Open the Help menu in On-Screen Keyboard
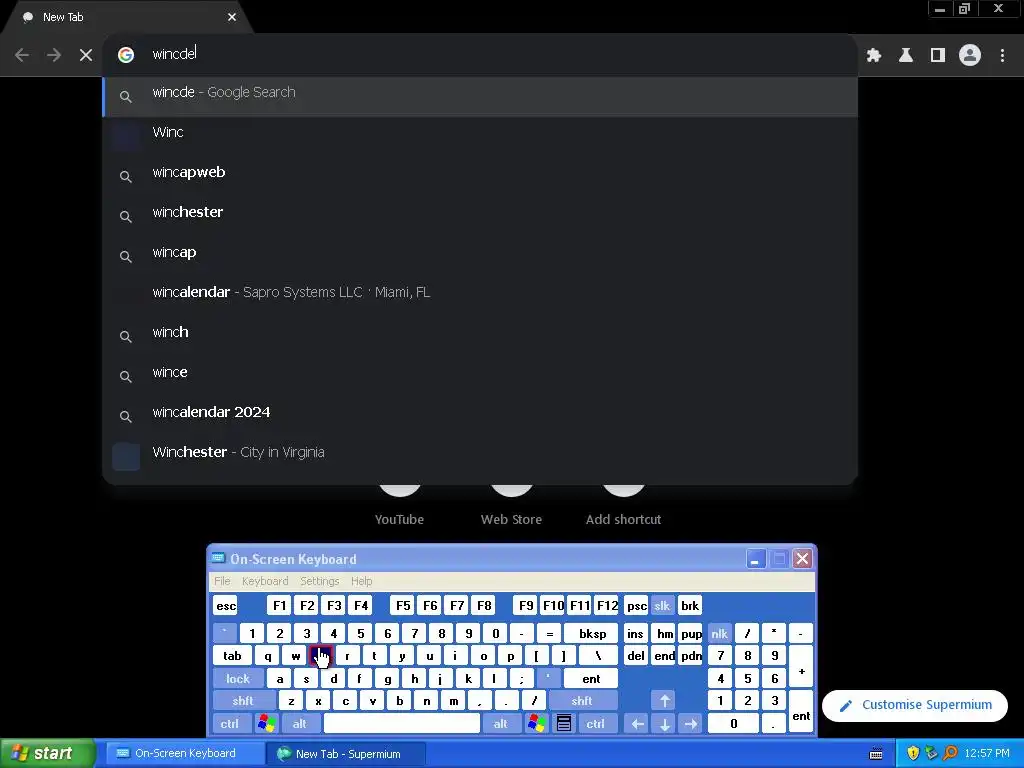Viewport: 1024px width, 768px height. pyautogui.click(x=361, y=581)
